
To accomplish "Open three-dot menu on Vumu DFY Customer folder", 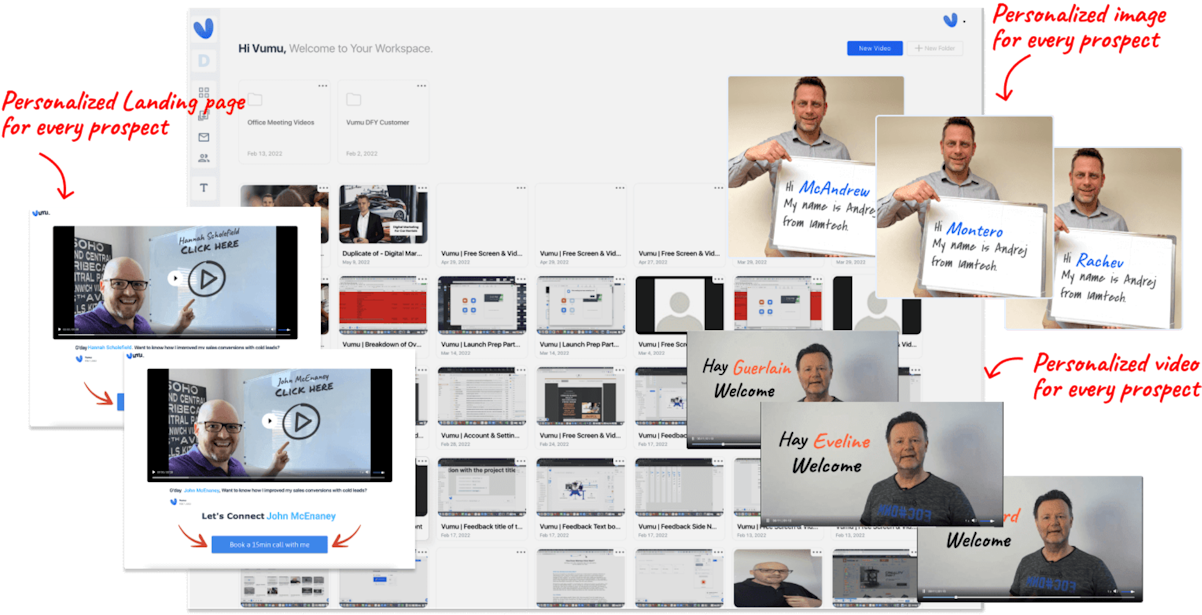I will (421, 86).
